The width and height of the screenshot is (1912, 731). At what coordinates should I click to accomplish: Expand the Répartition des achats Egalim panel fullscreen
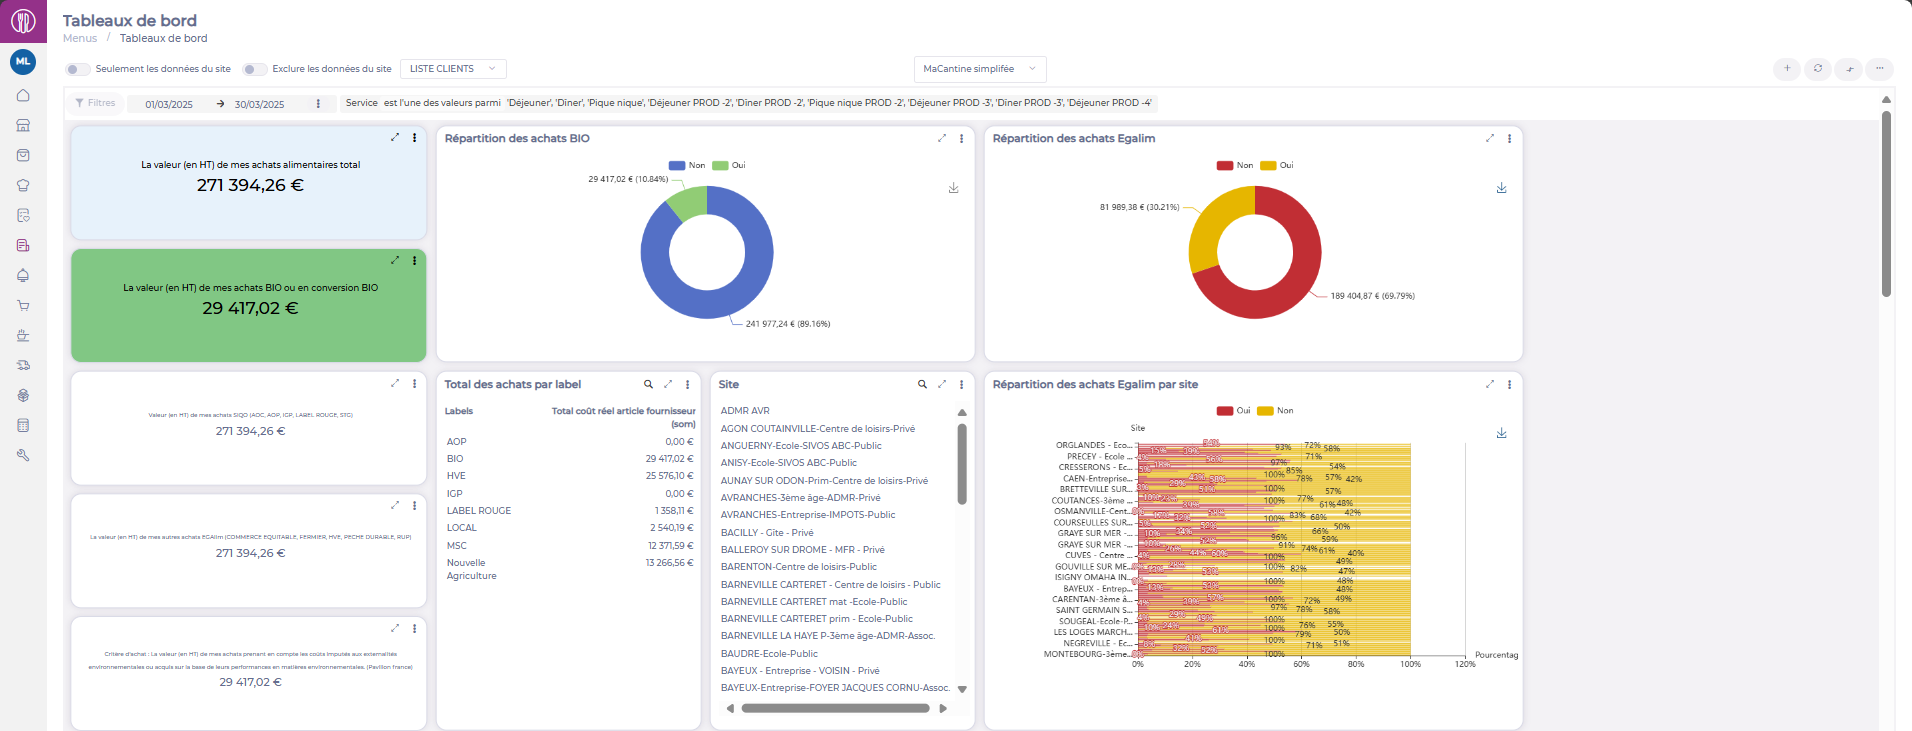tap(1489, 138)
